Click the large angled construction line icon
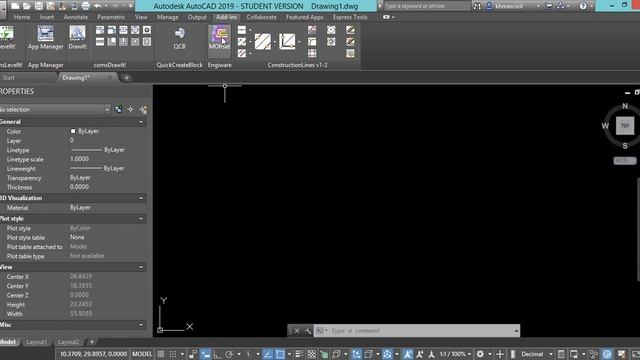The width and height of the screenshot is (640, 360). coord(287,42)
